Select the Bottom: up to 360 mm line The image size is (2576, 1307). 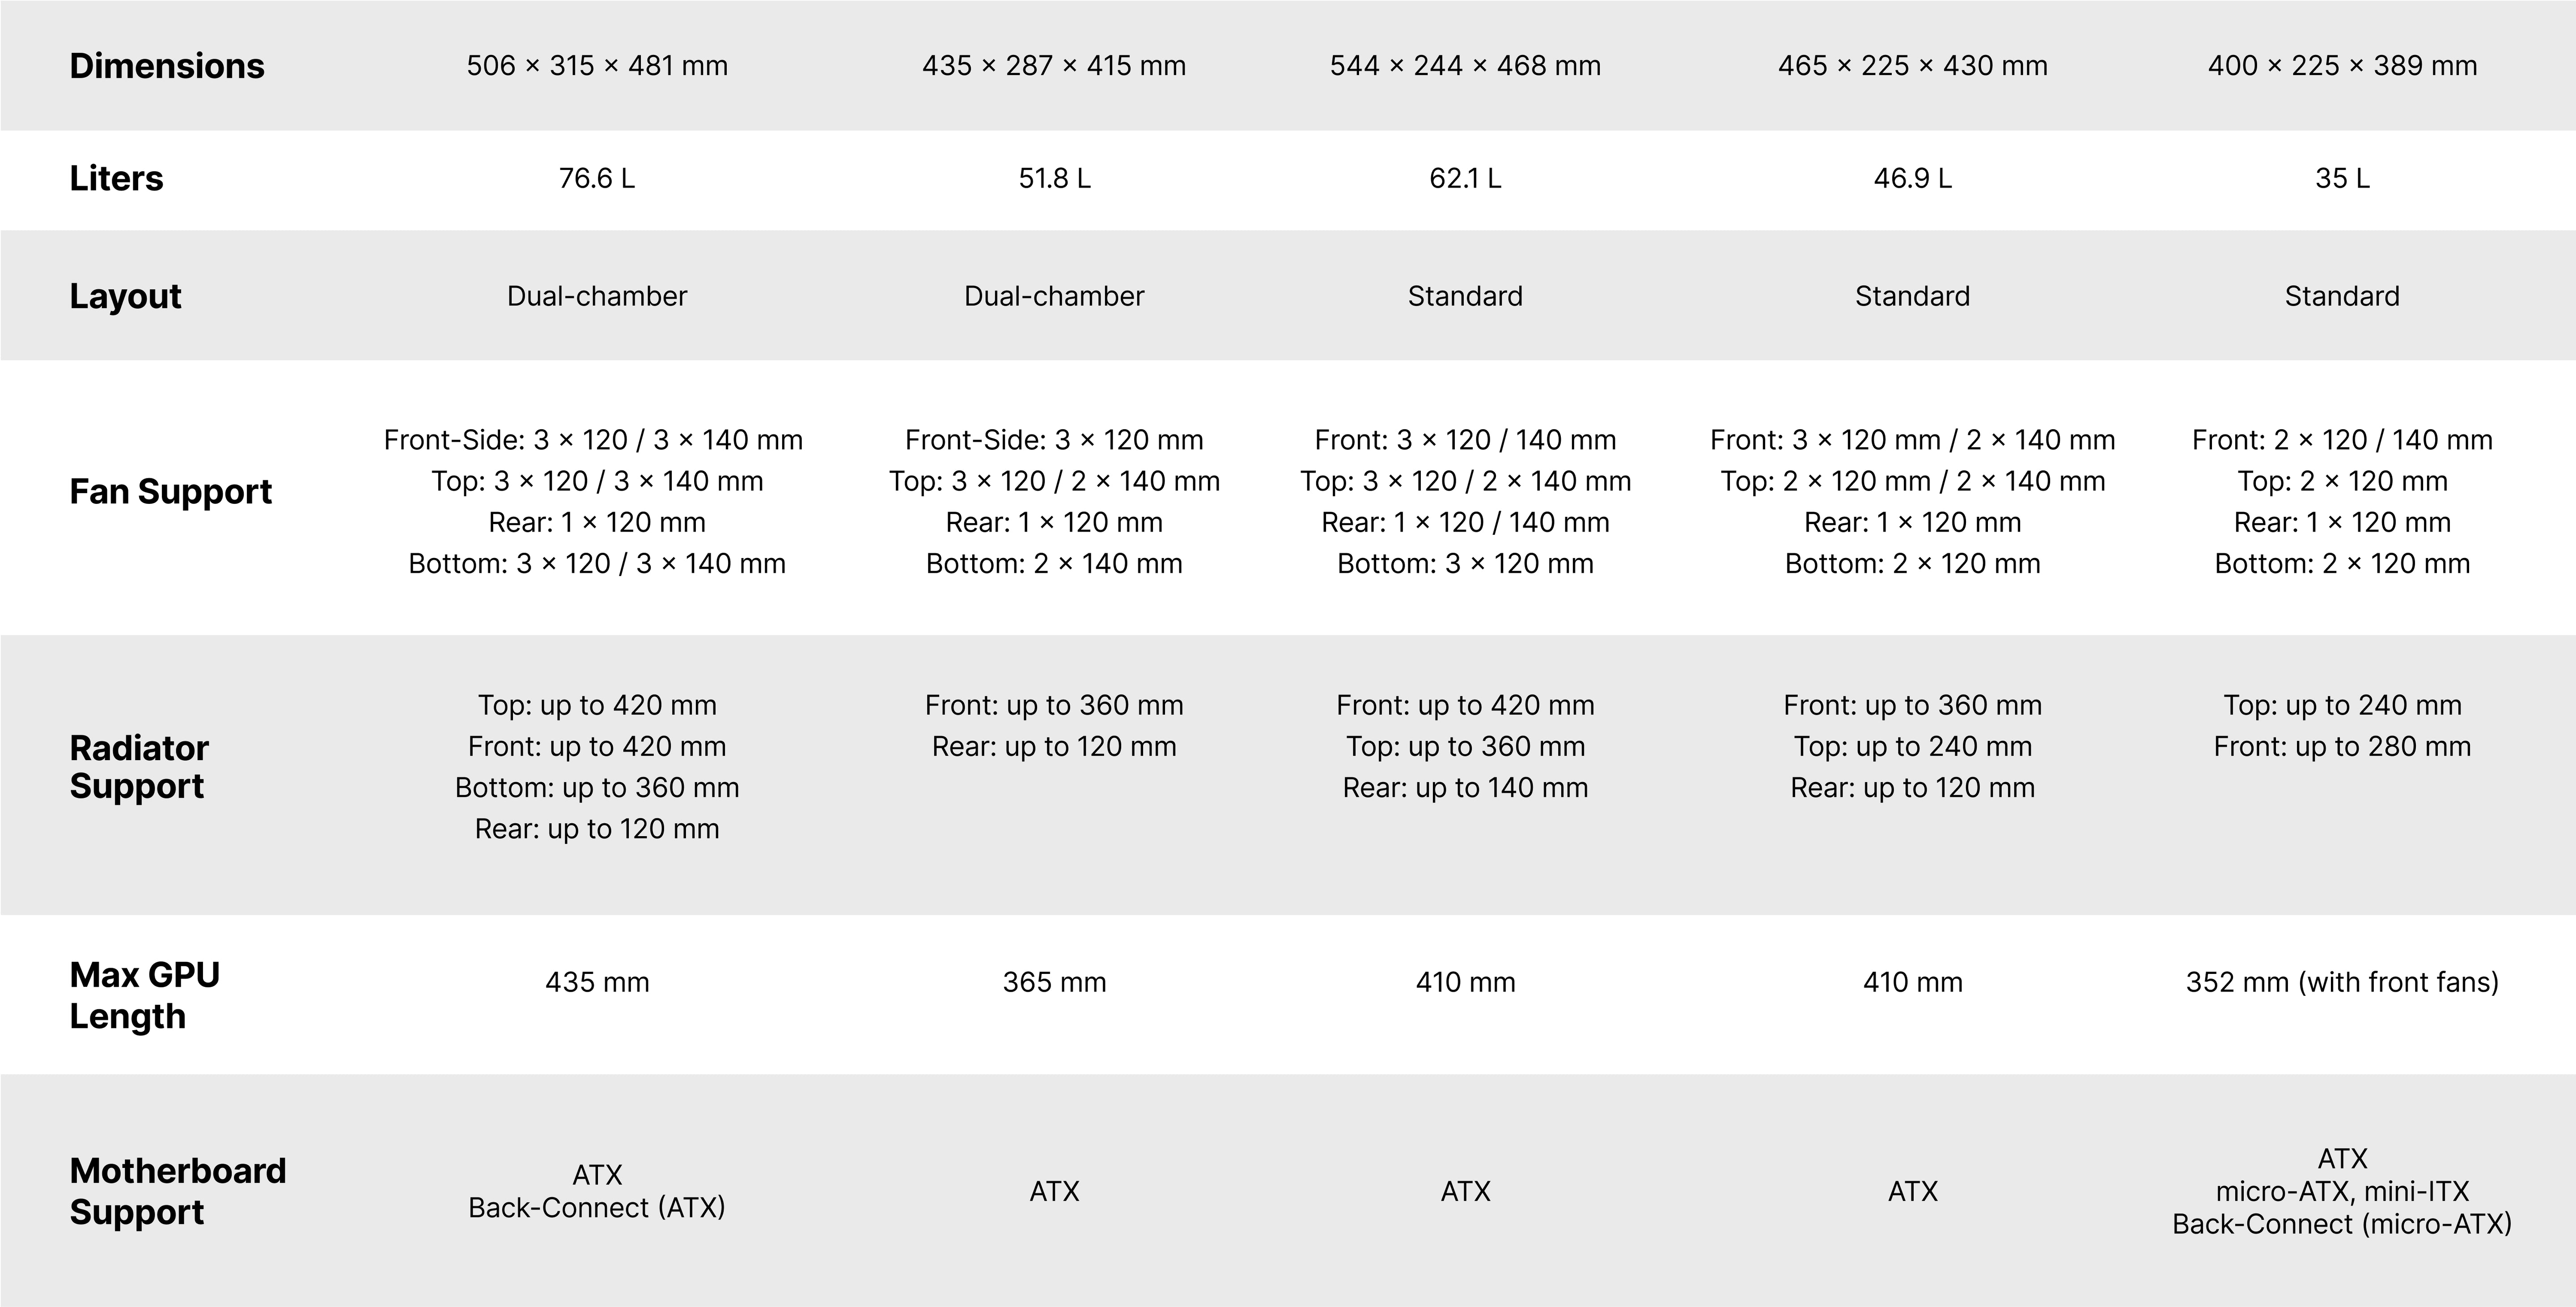click(x=597, y=788)
